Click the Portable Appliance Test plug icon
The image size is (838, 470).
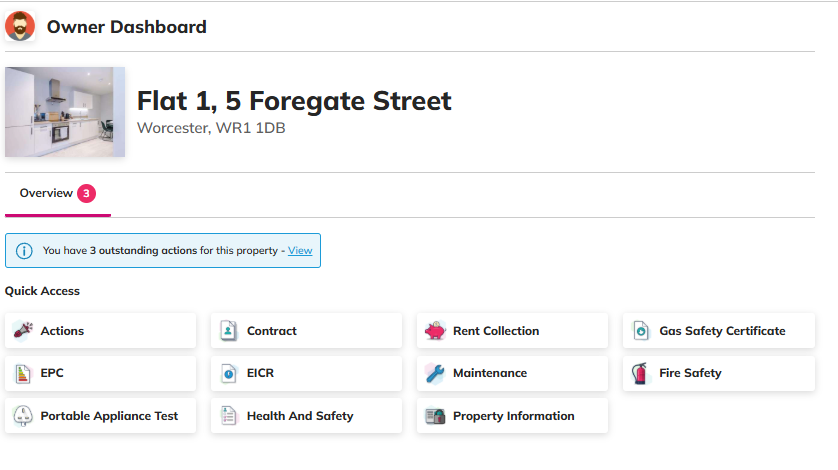coord(23,416)
